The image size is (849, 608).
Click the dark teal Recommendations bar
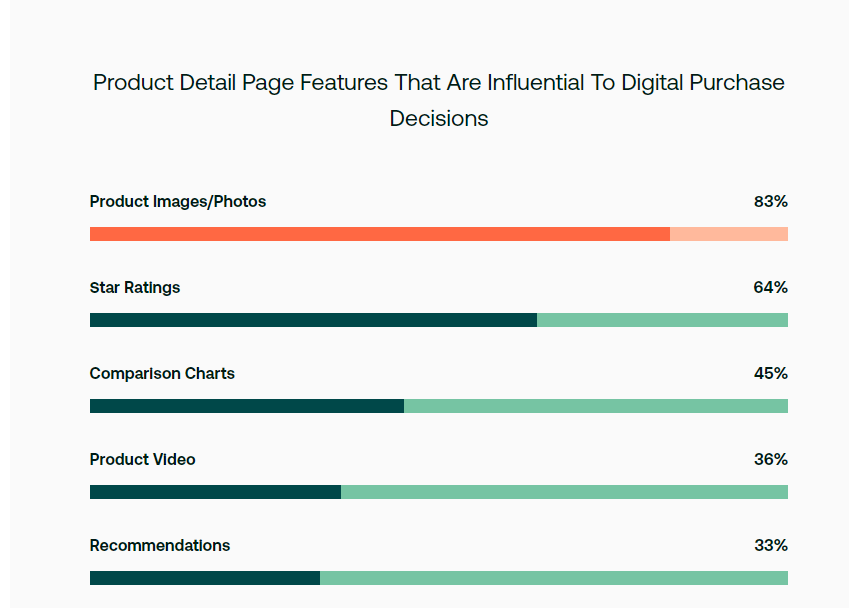[x=205, y=578]
